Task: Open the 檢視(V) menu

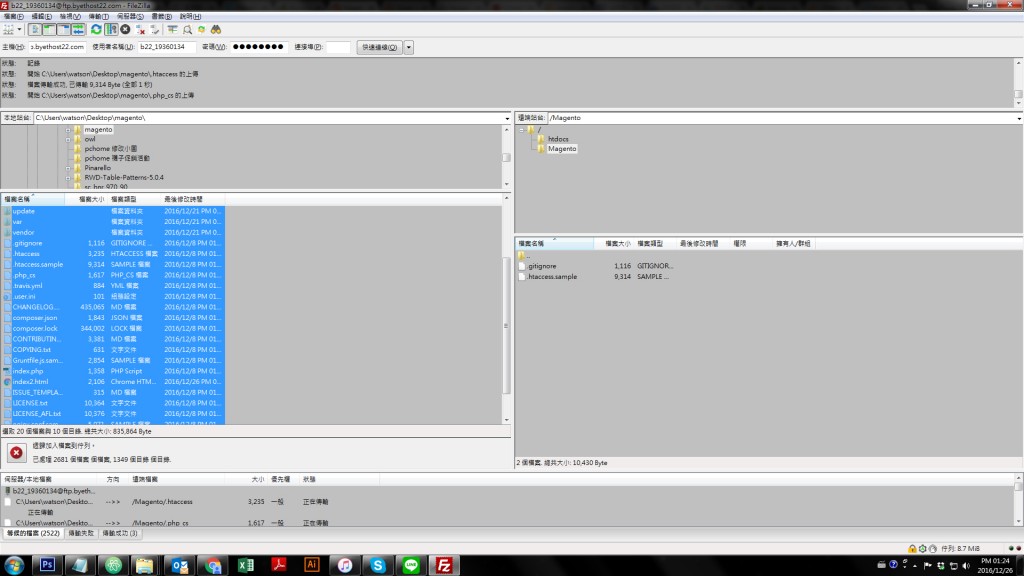Action: [x=70, y=16]
